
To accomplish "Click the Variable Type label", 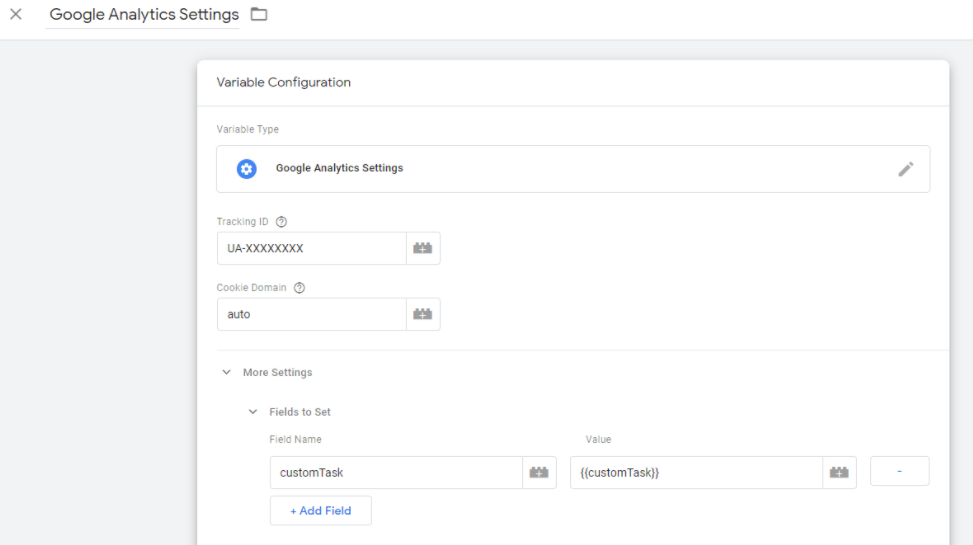I will coord(248,129).
